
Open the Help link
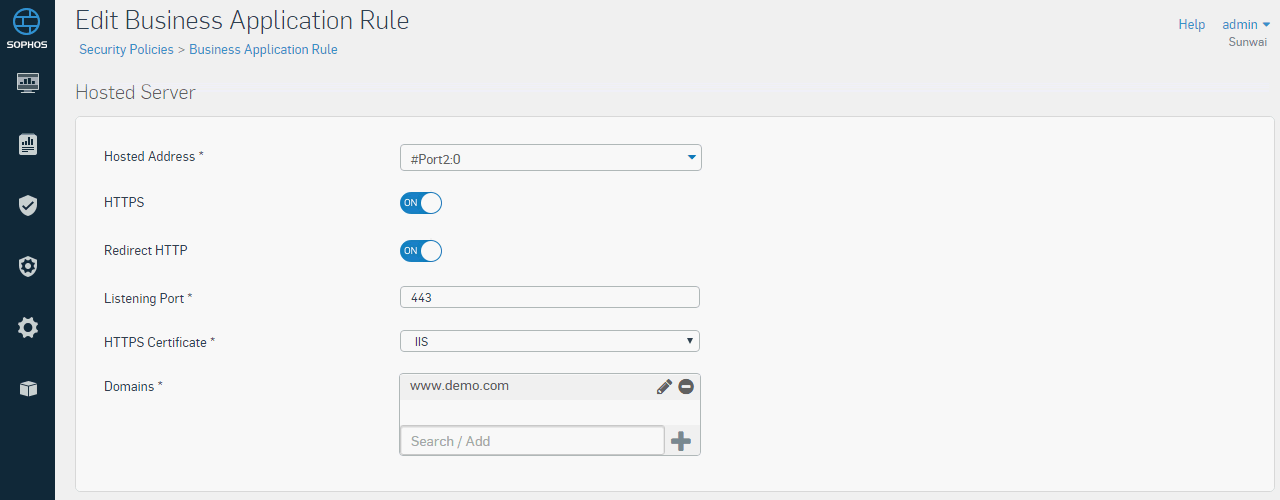click(1192, 25)
